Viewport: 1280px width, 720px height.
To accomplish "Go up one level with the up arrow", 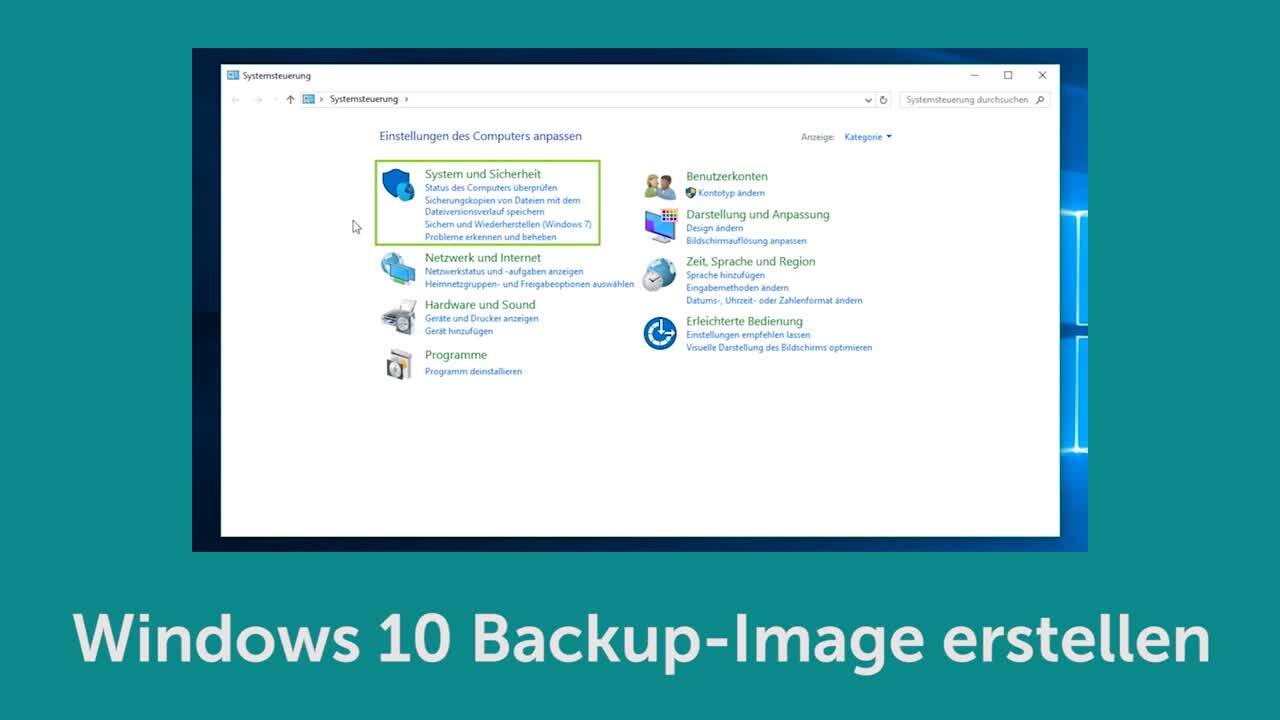I will [290, 100].
